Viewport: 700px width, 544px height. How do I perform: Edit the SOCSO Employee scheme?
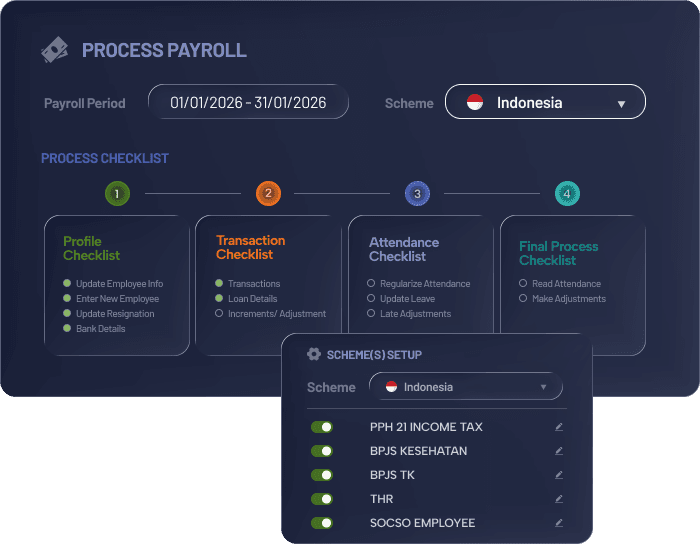(x=558, y=523)
